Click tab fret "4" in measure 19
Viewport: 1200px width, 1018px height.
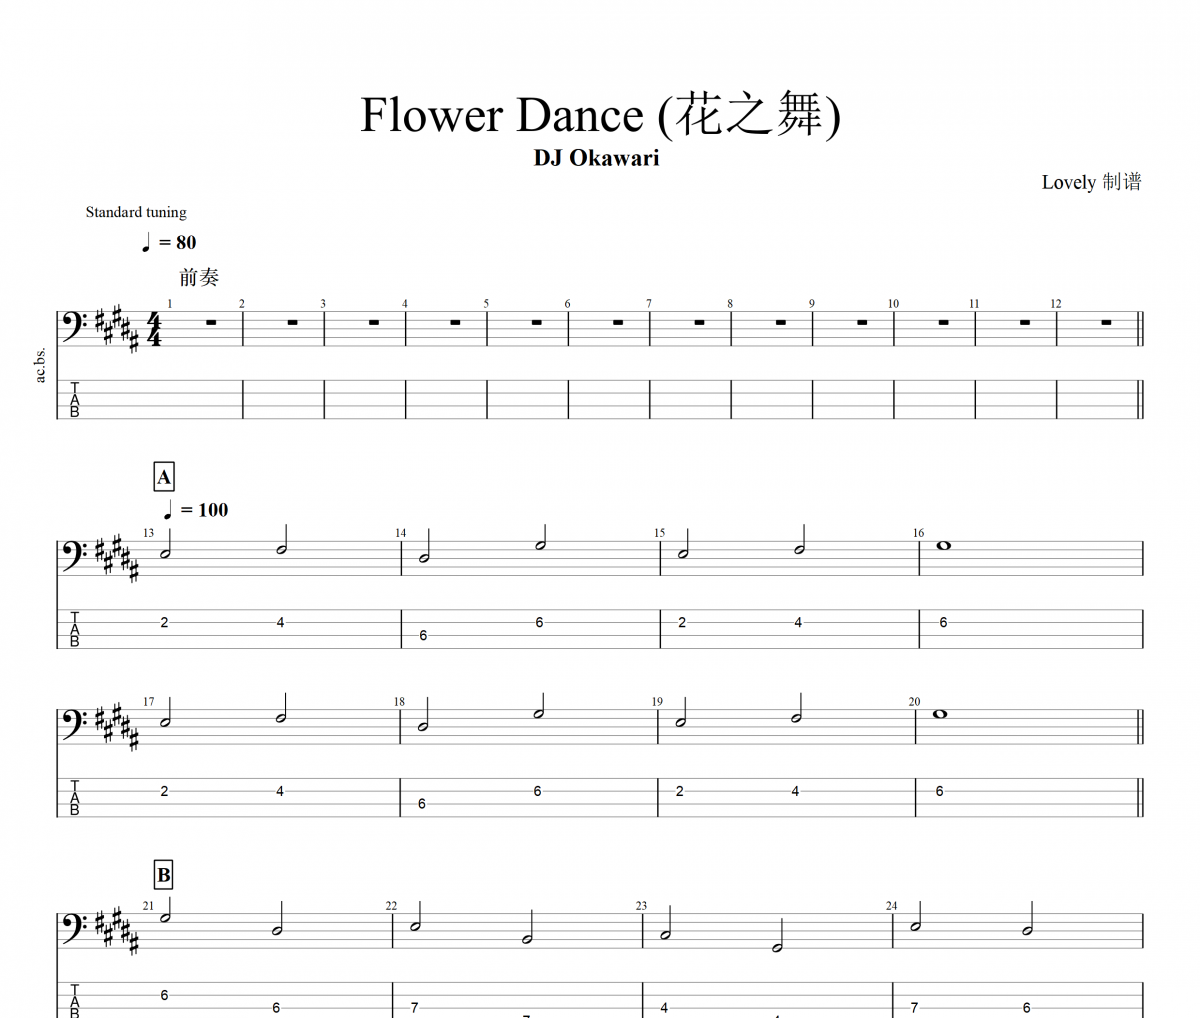point(795,791)
